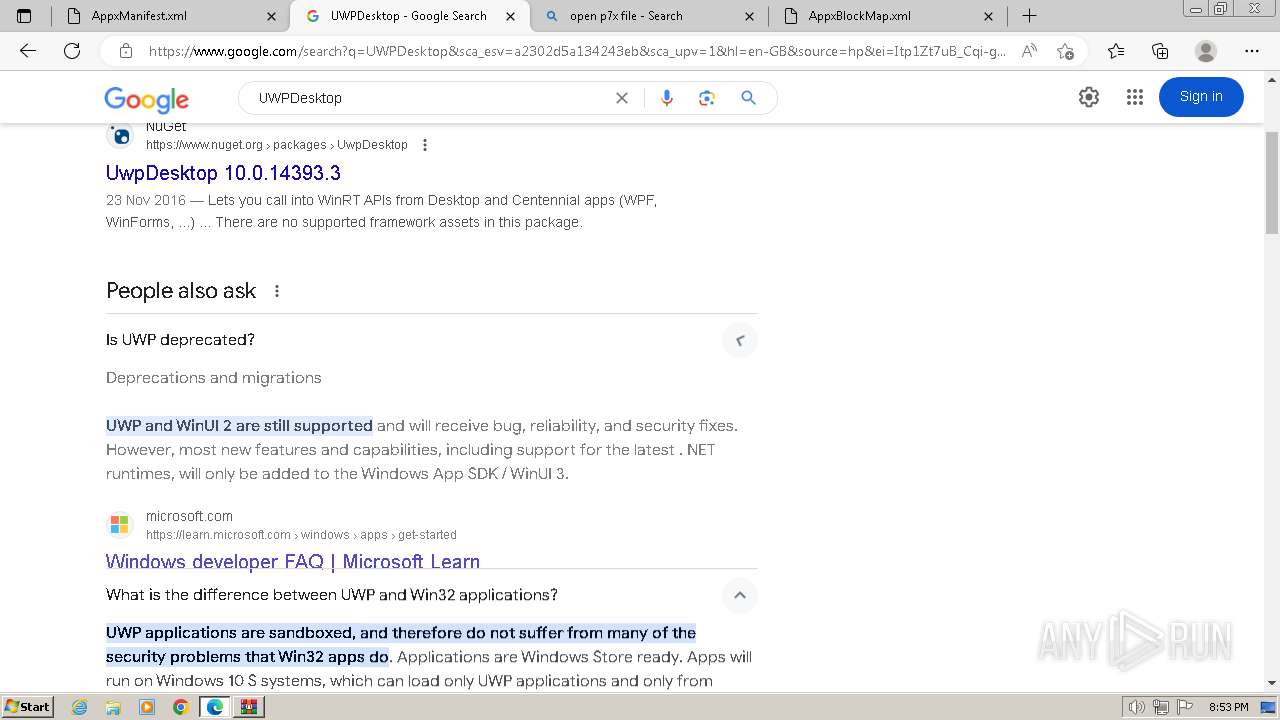Open the Windows Start menu
This screenshot has height=720, width=1280.
click(28, 707)
